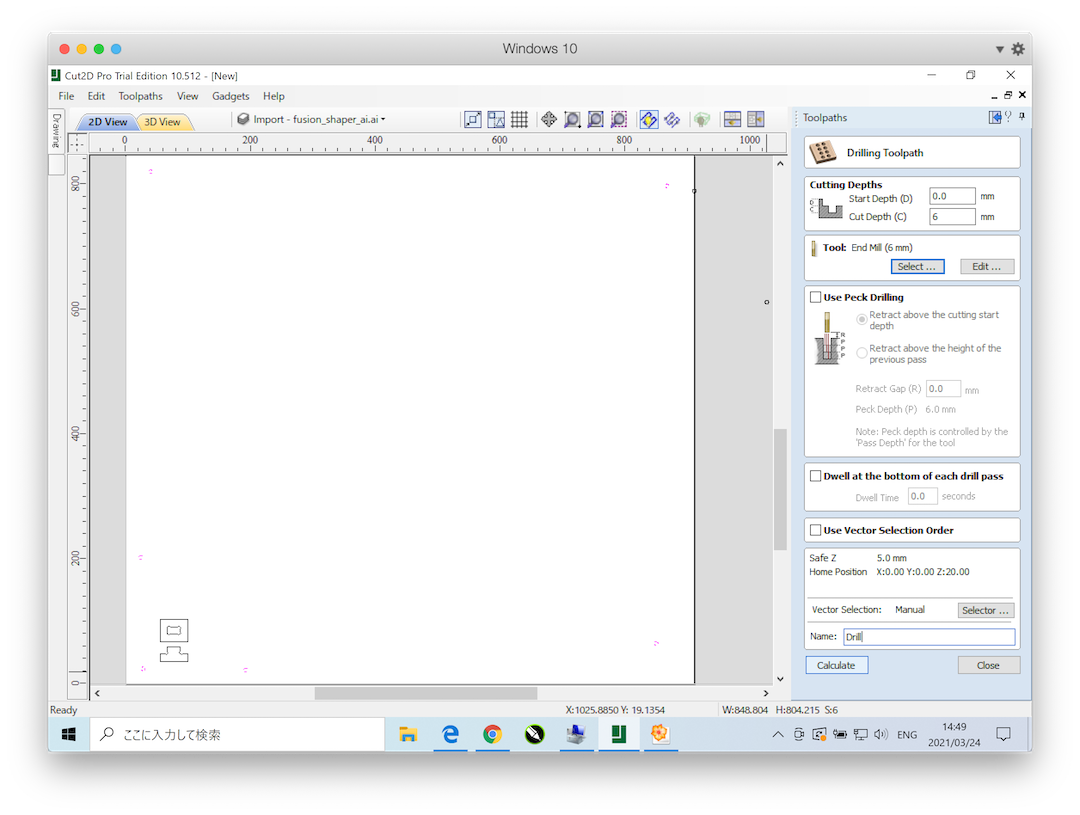1080x815 pixels.
Task: Click the Drilling Toolpath icon
Action: pos(822,152)
